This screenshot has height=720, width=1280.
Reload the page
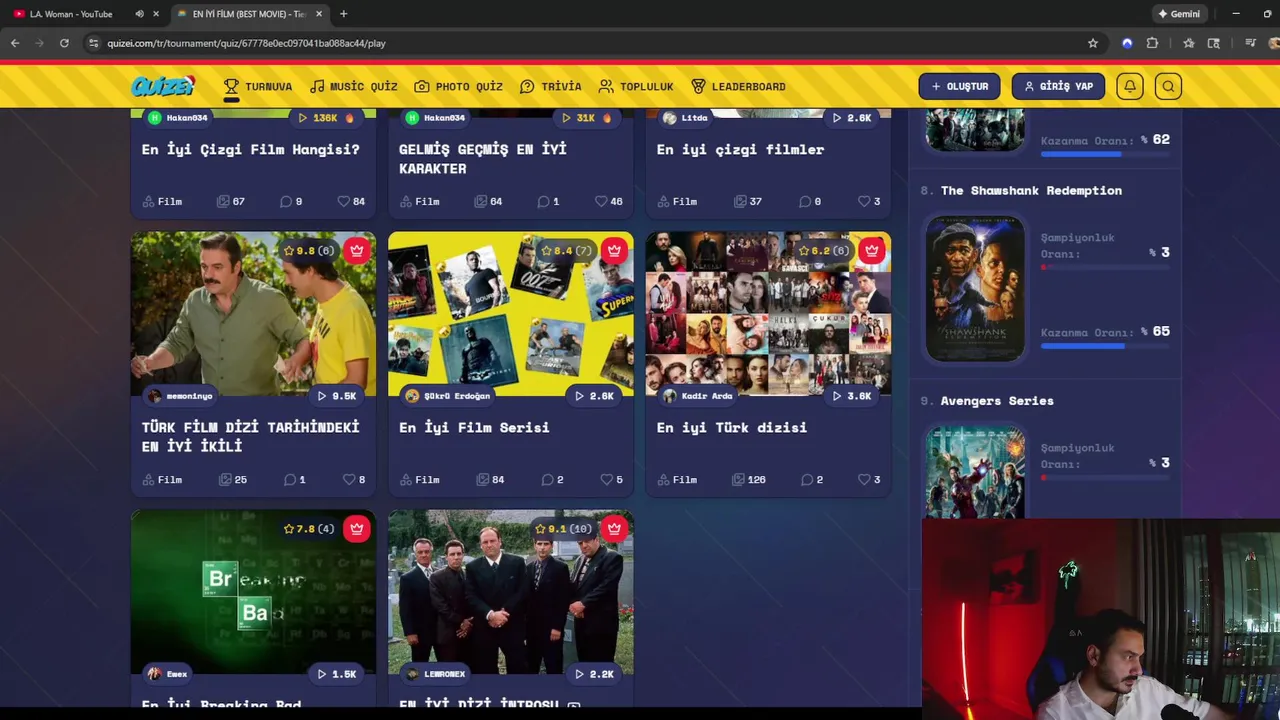coord(64,43)
